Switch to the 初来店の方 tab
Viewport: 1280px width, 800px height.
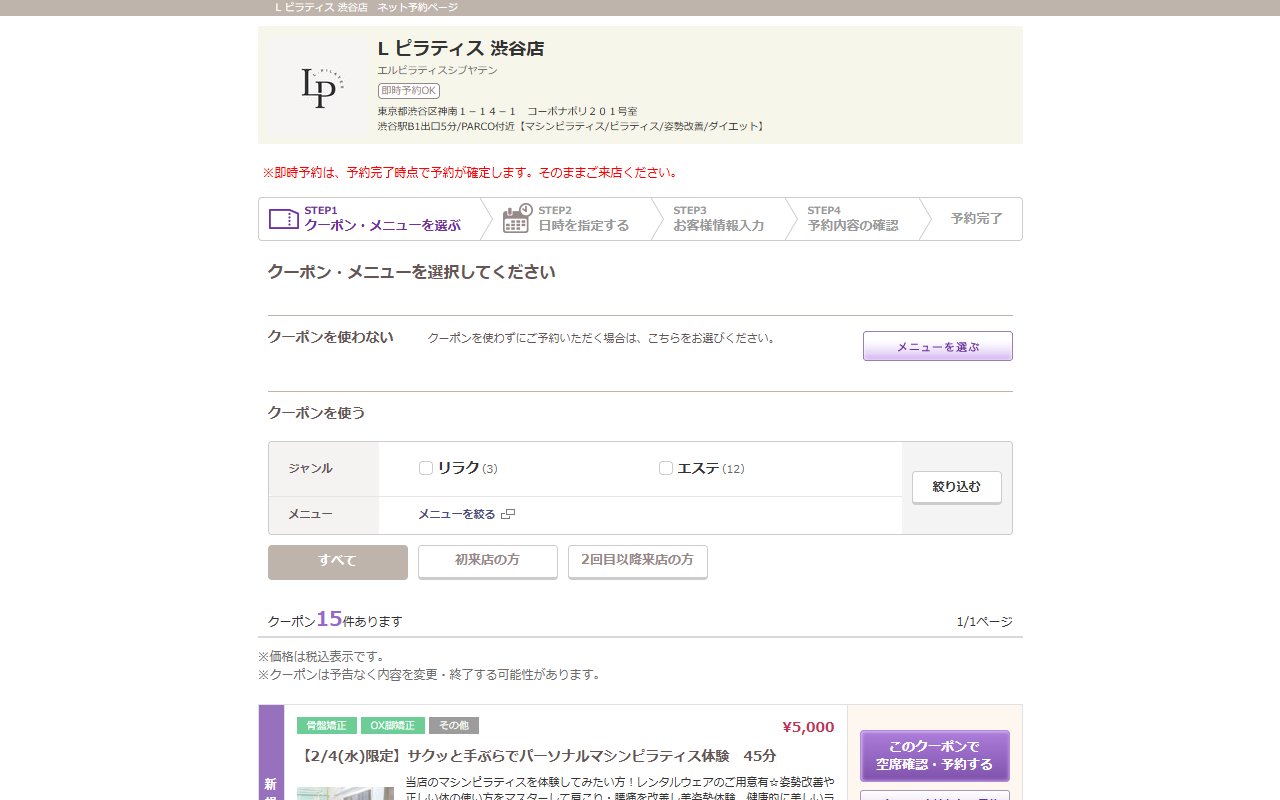[x=487, y=562]
